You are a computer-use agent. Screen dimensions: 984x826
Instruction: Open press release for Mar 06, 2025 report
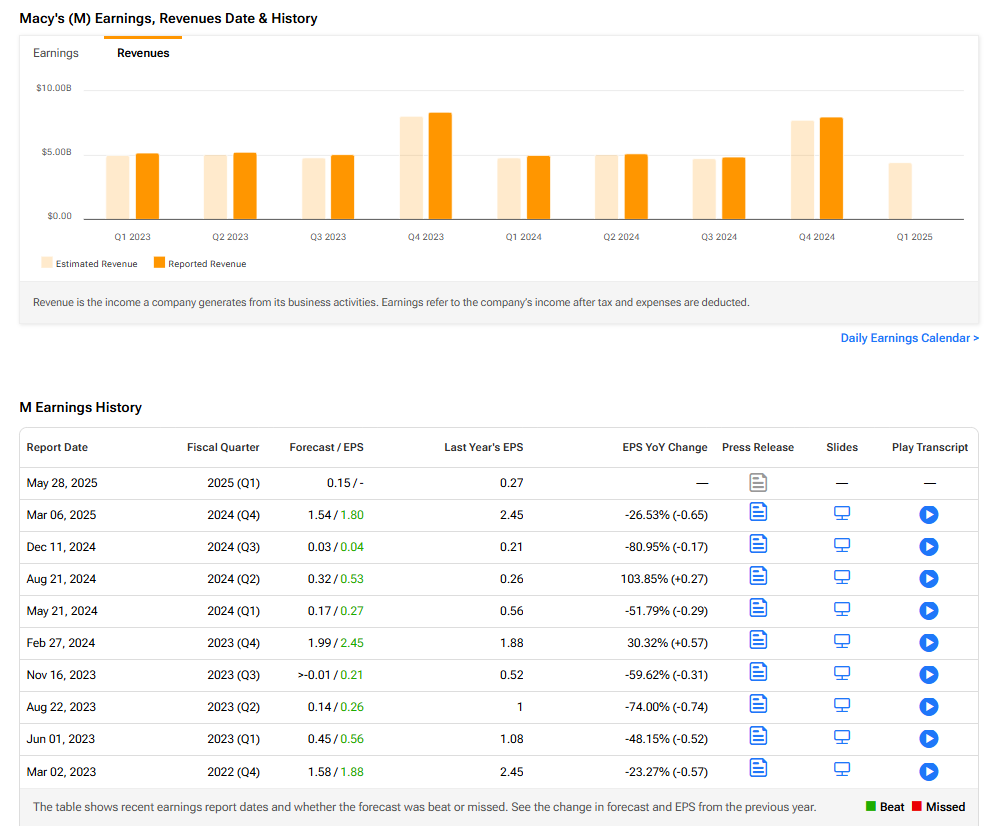(758, 512)
